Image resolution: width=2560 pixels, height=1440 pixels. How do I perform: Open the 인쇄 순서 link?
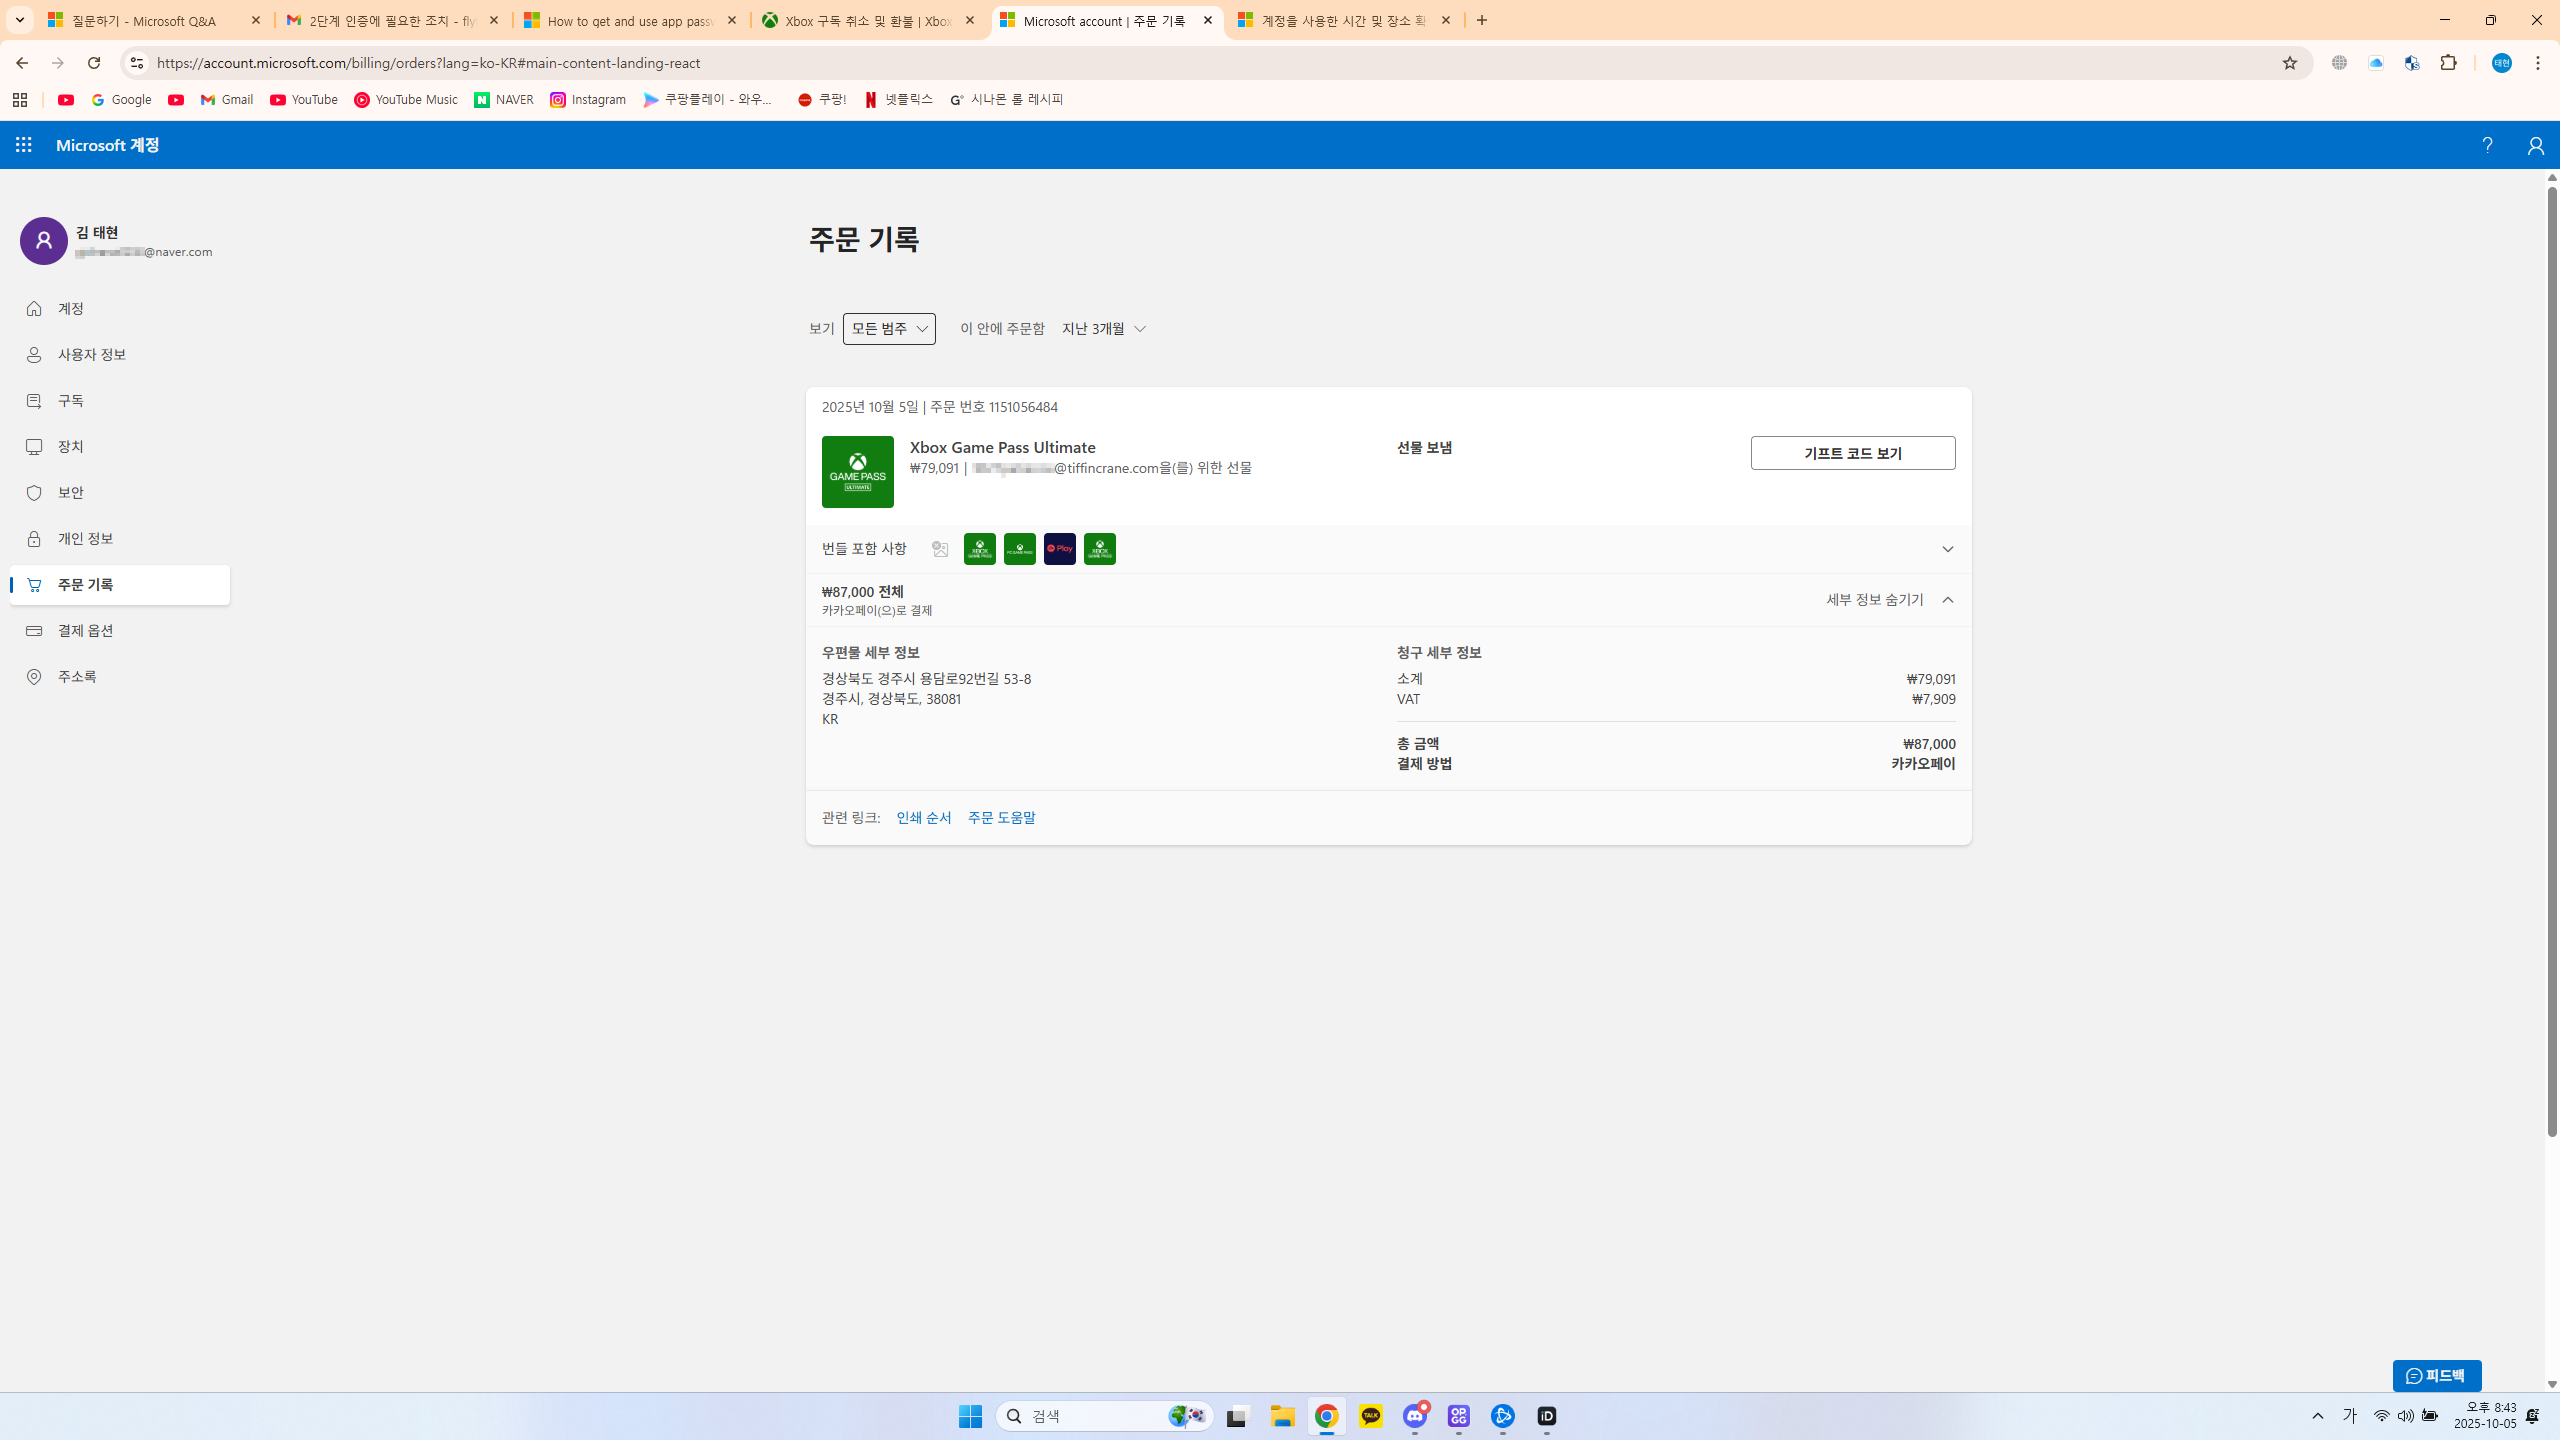[x=924, y=818]
